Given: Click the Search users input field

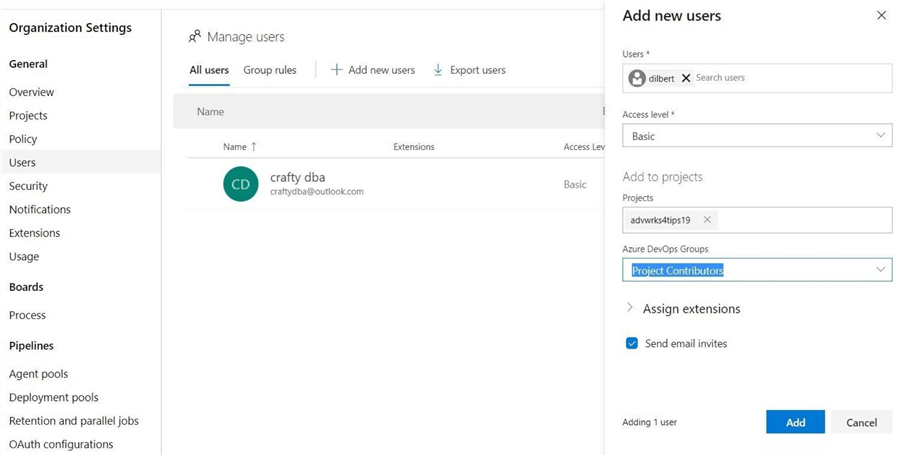Looking at the screenshot, I should click(790, 78).
